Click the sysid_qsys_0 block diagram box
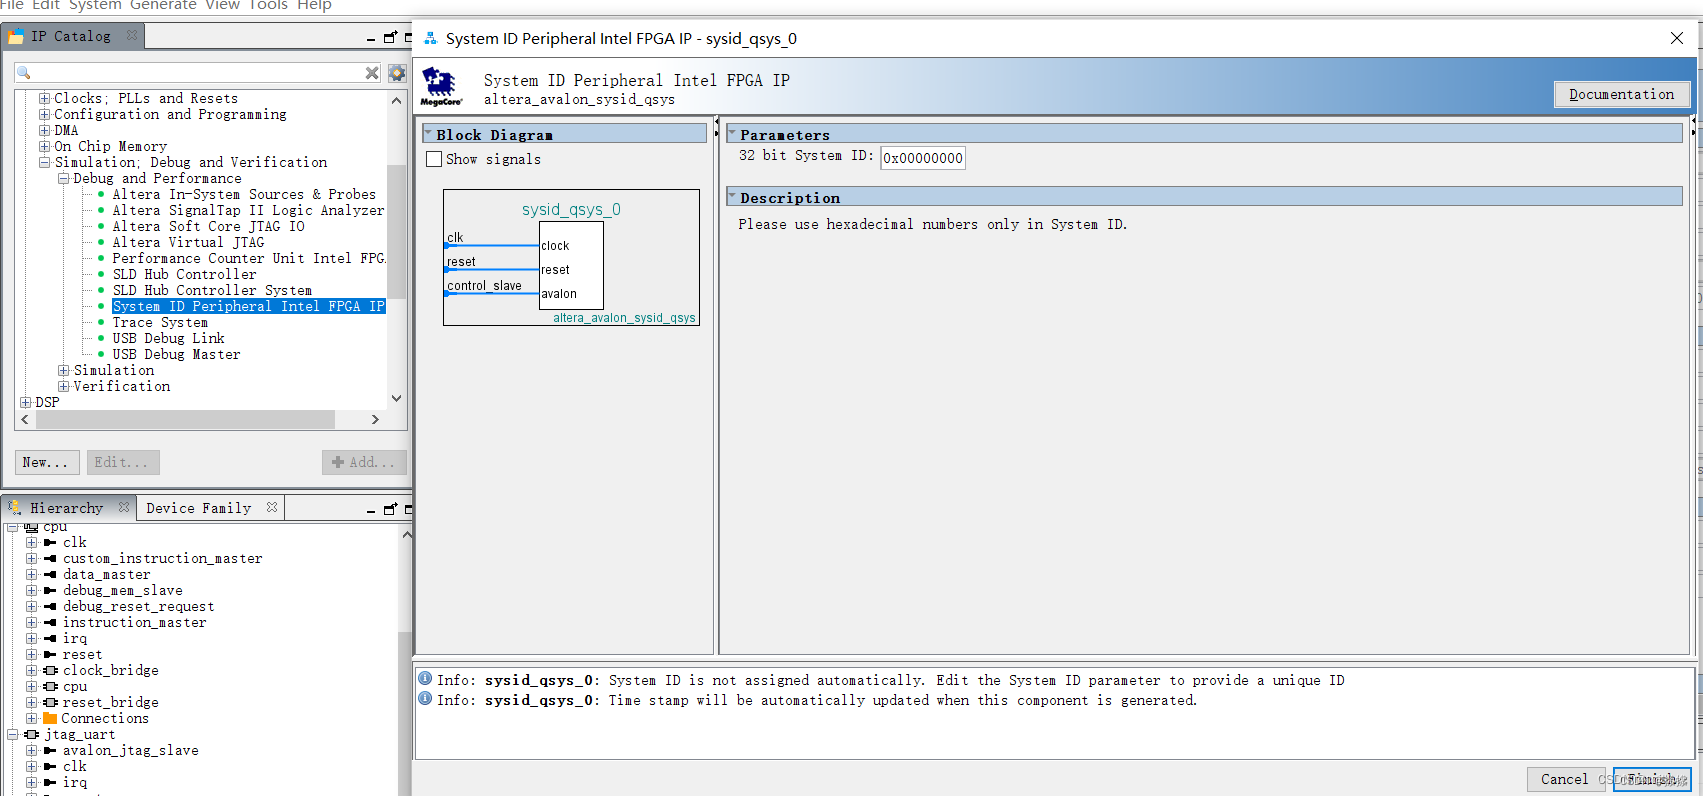 (x=571, y=258)
